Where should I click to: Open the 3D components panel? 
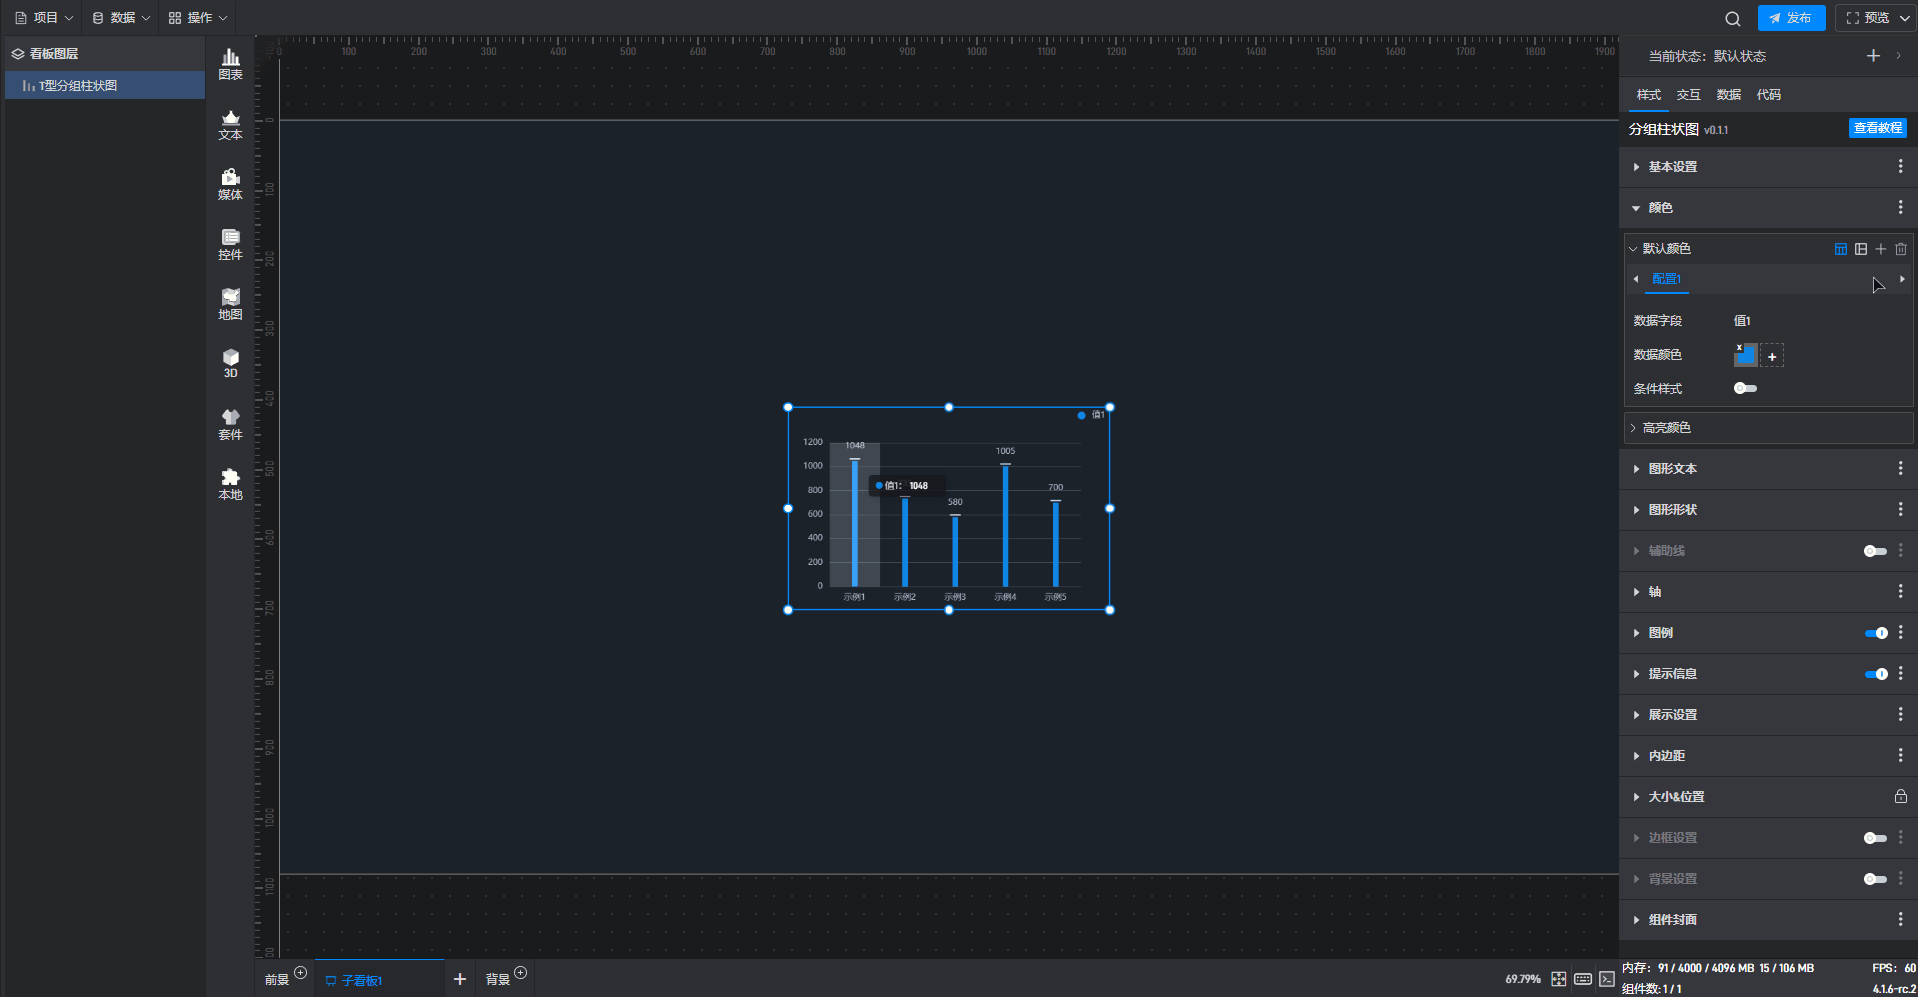coord(230,363)
